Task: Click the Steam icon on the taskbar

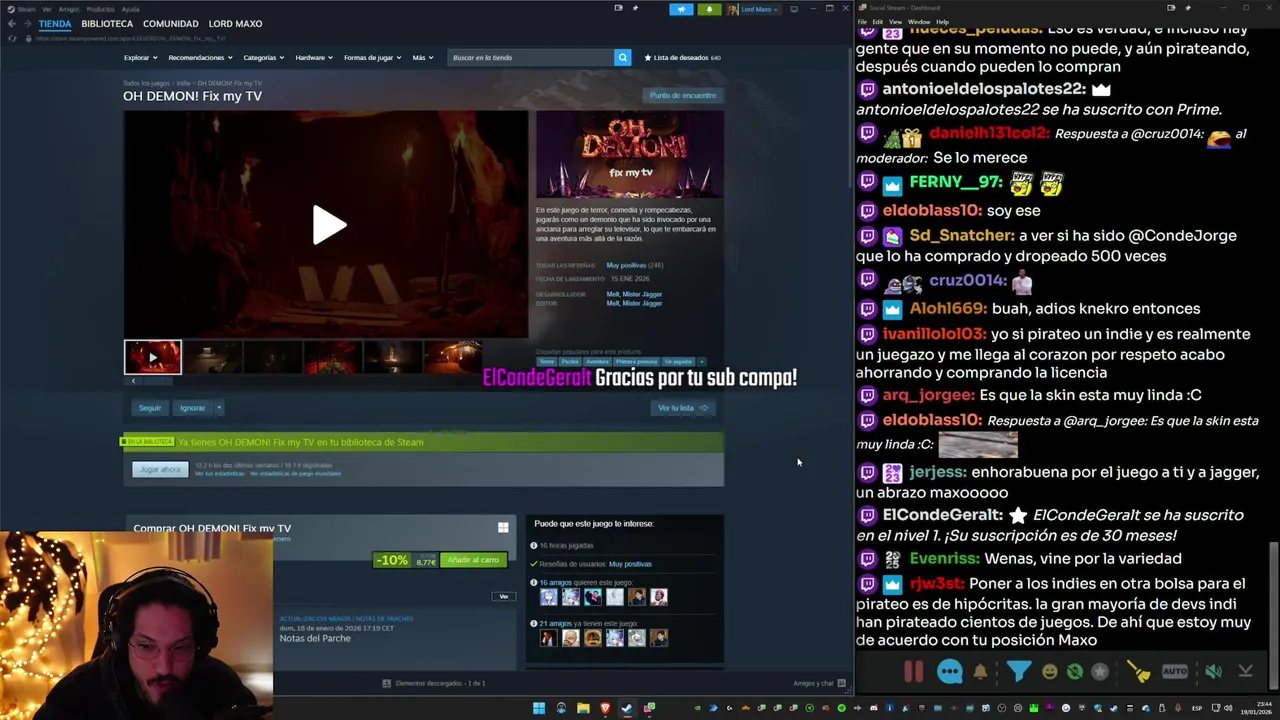Action: point(627,708)
